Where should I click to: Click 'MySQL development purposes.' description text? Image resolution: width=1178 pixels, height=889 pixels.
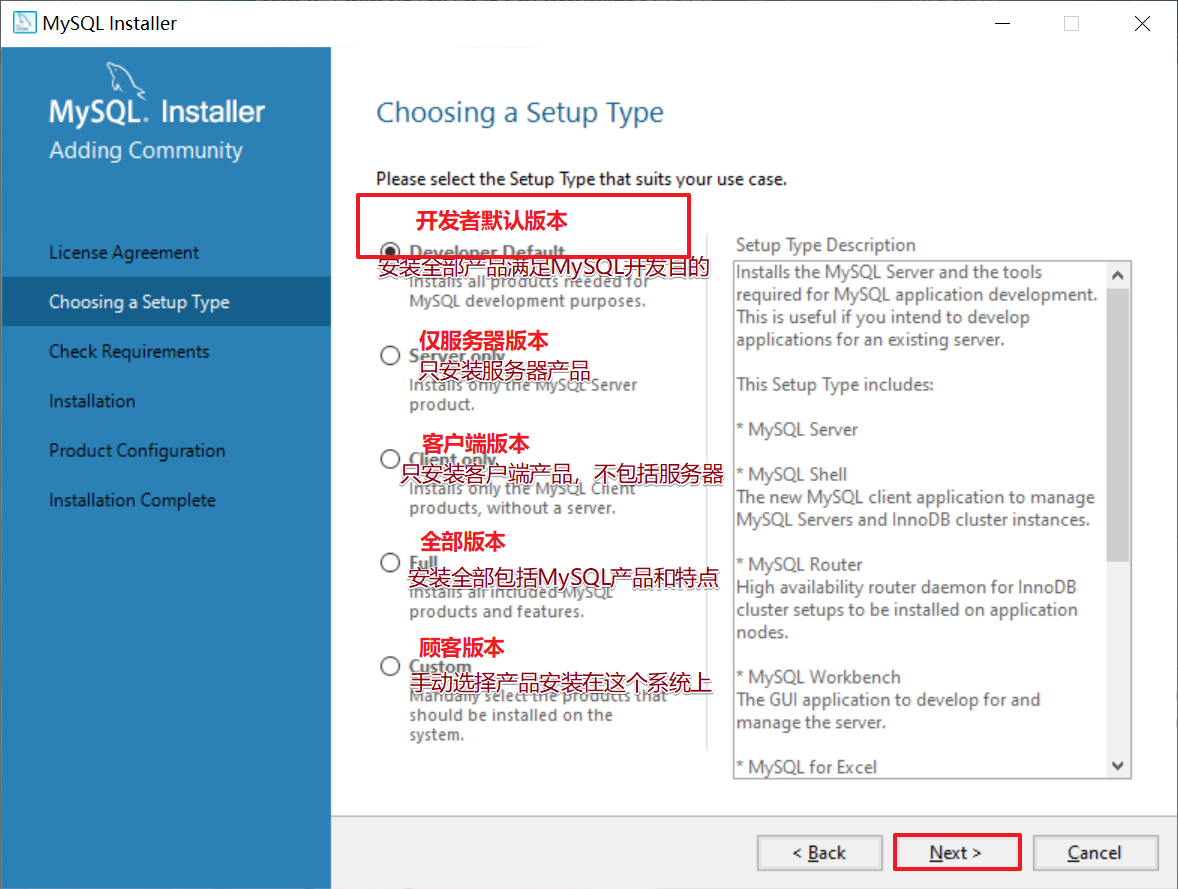tap(527, 301)
